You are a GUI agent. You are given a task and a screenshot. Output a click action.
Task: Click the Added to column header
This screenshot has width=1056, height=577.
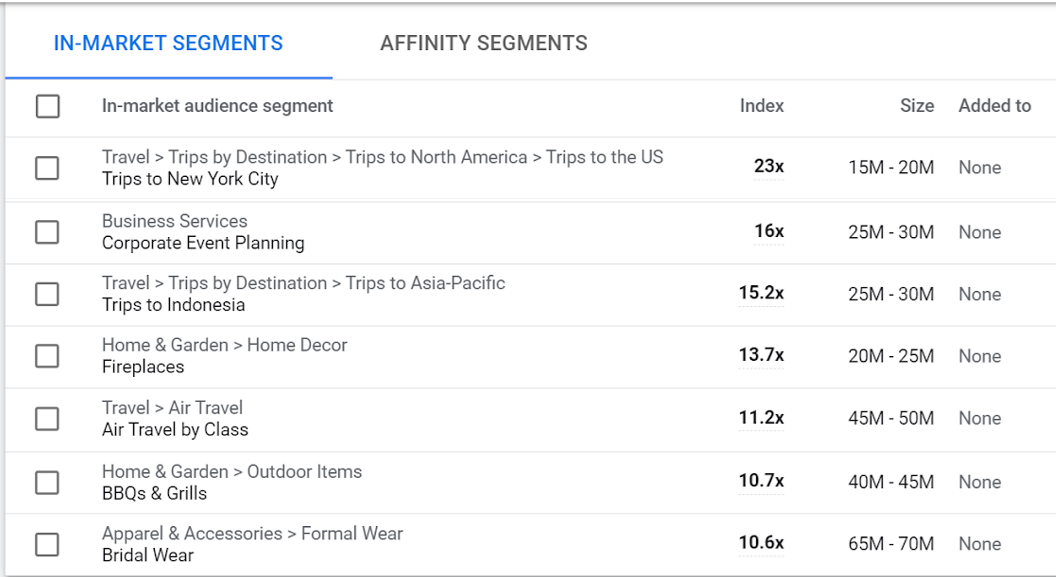(x=994, y=106)
